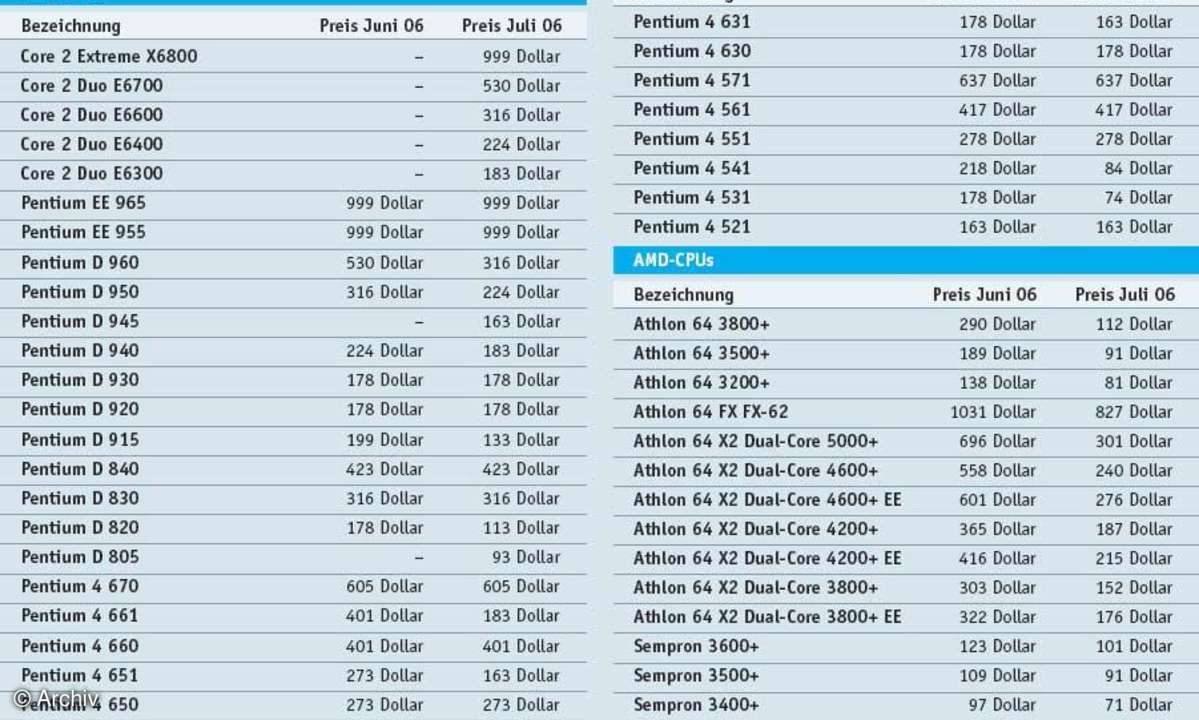The height and width of the screenshot is (720, 1199).
Task: Pick the "Sempron 3400+" name
Action: 696,705
